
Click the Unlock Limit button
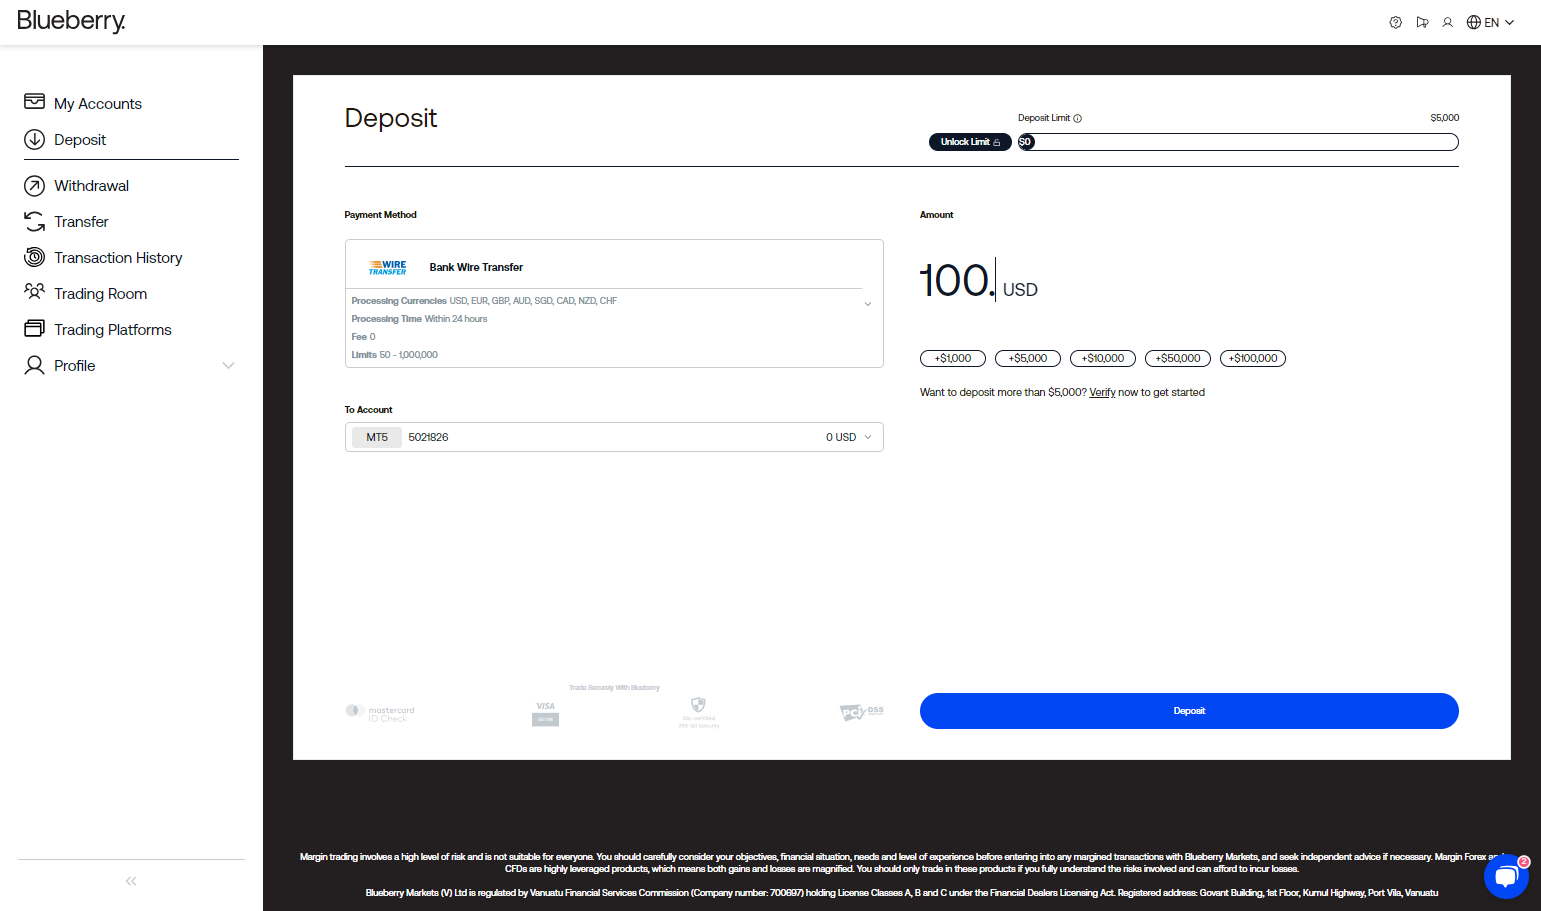tap(970, 142)
